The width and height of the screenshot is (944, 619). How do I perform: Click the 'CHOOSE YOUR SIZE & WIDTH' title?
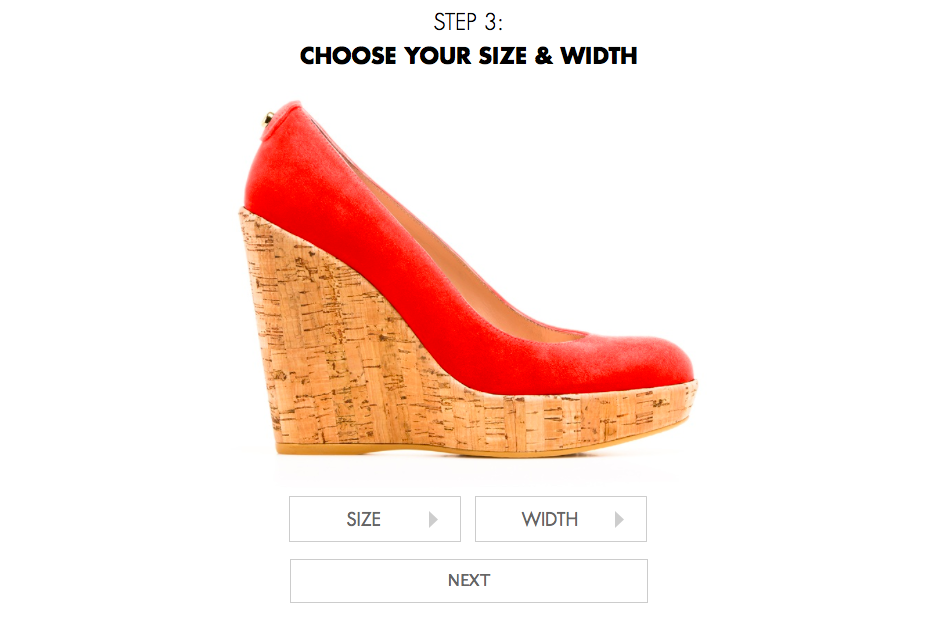click(468, 56)
